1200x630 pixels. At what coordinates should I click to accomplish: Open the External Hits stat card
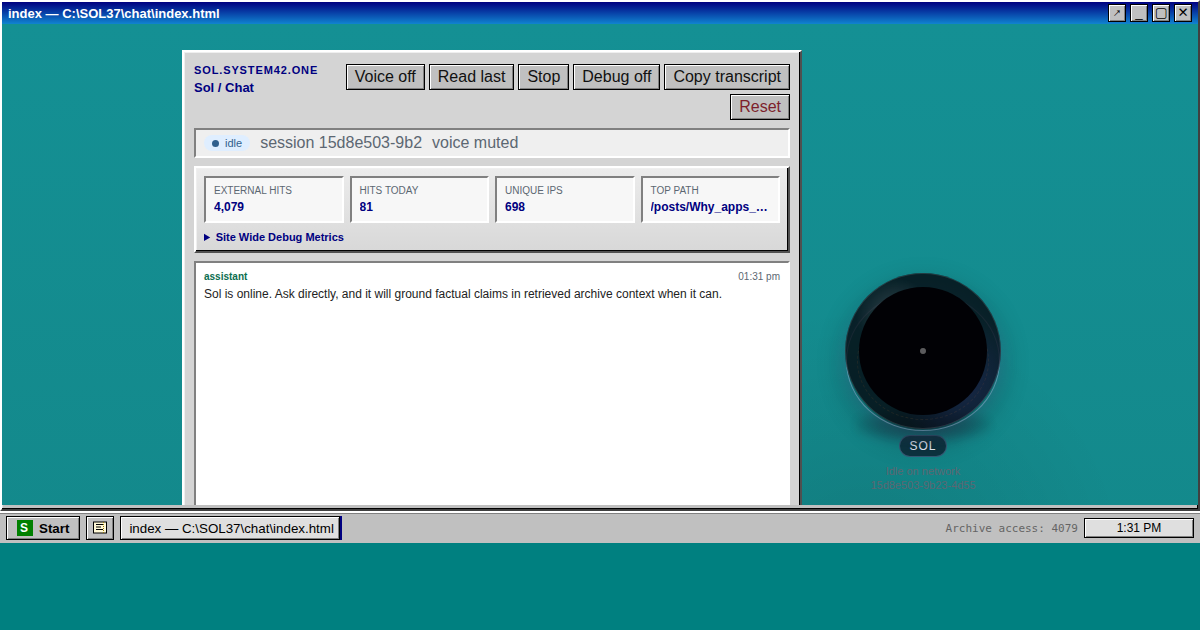click(x=273, y=199)
